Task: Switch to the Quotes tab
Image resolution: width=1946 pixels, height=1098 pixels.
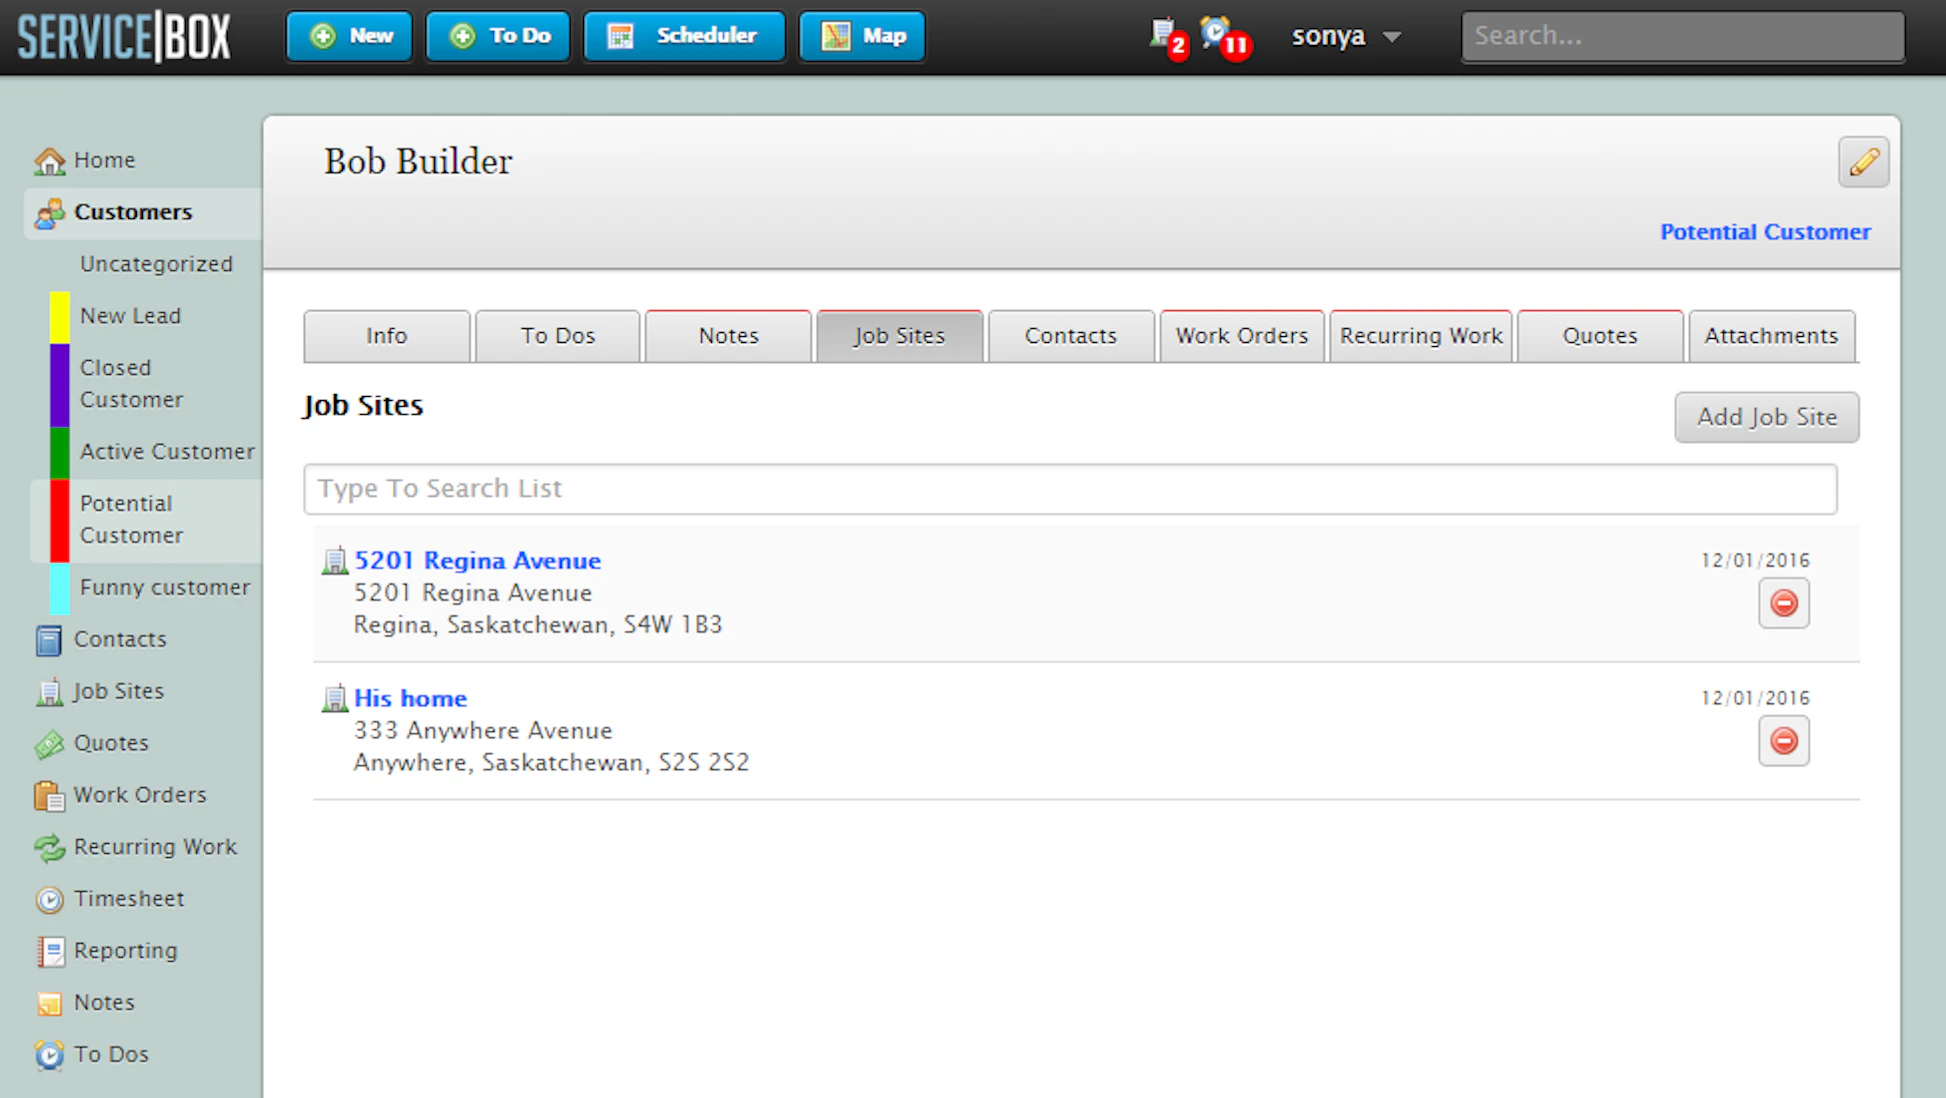Action: point(1600,336)
